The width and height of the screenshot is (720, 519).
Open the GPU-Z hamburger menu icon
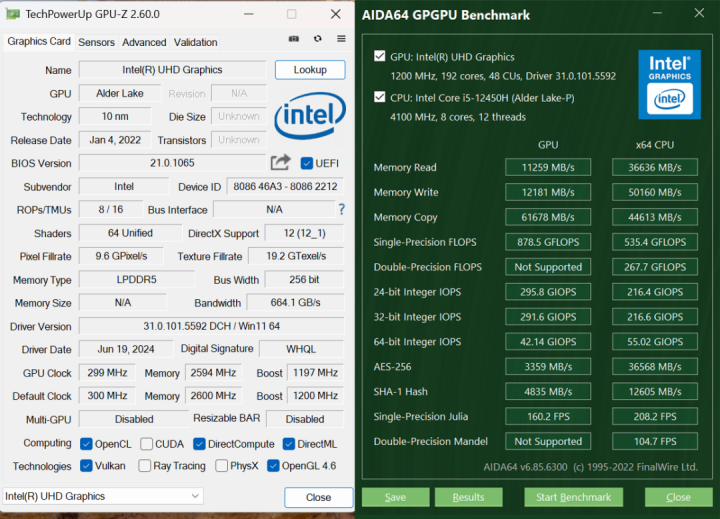(x=341, y=39)
